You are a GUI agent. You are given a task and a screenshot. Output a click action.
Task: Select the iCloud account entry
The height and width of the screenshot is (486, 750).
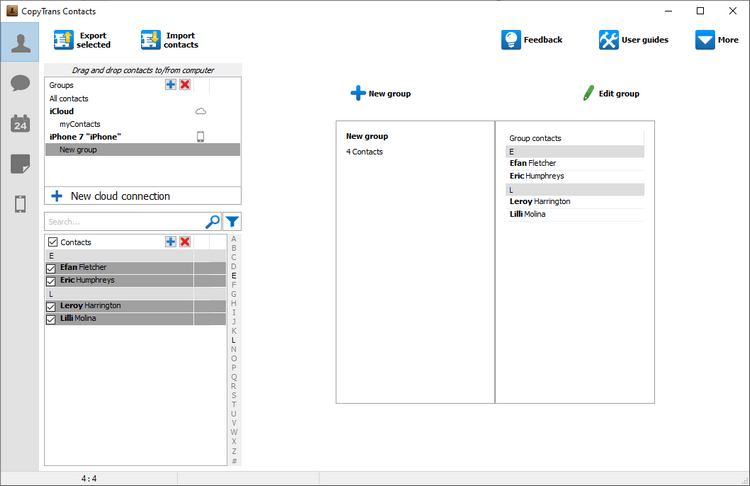tap(62, 111)
